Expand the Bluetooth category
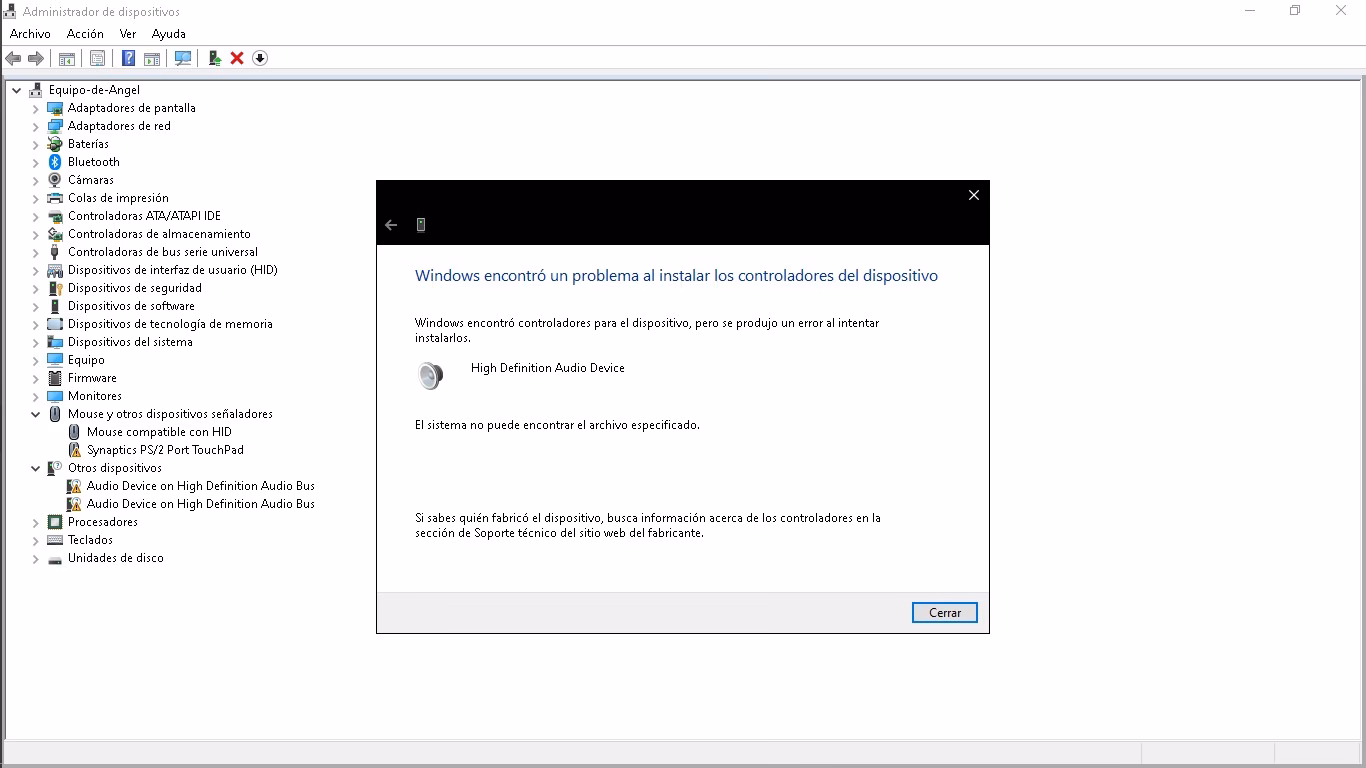Screen dimensions: 1366x768 pyautogui.click(x=36, y=162)
